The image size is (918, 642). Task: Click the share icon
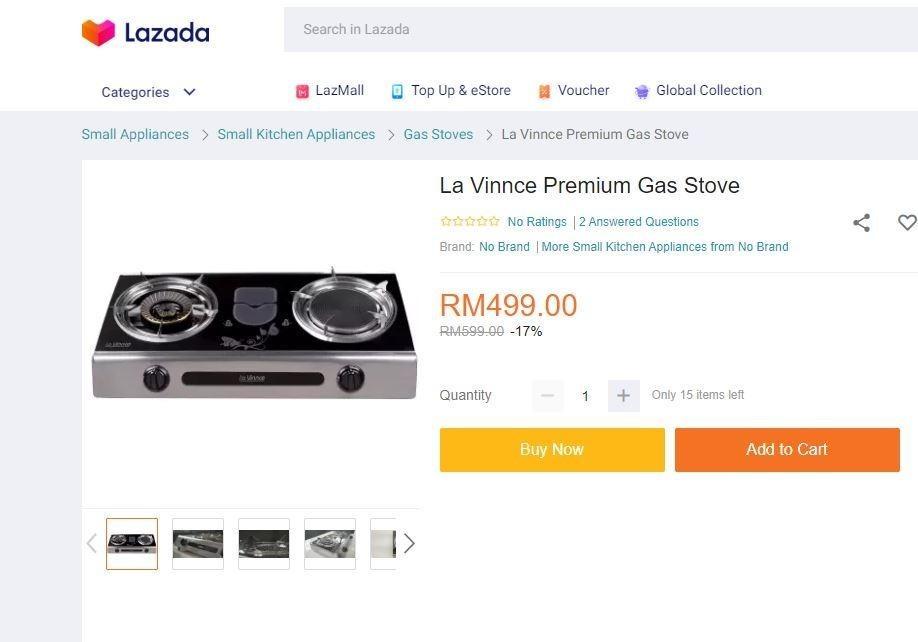(x=861, y=223)
